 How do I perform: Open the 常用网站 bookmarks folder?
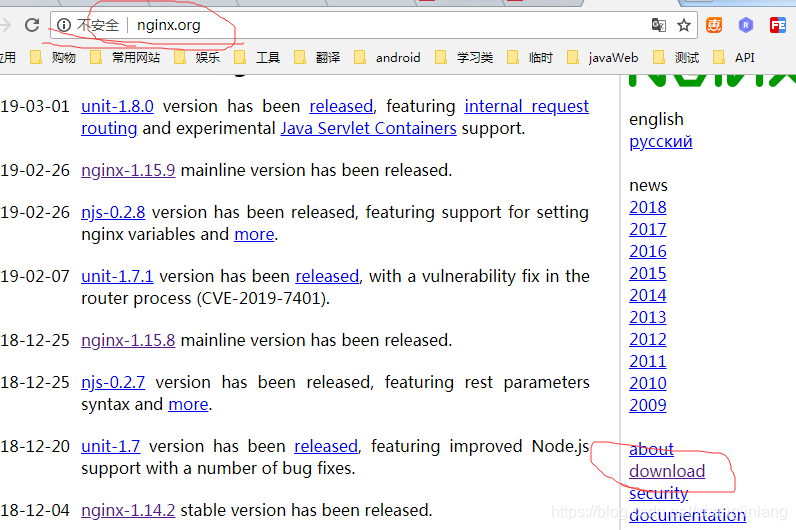[x=125, y=57]
